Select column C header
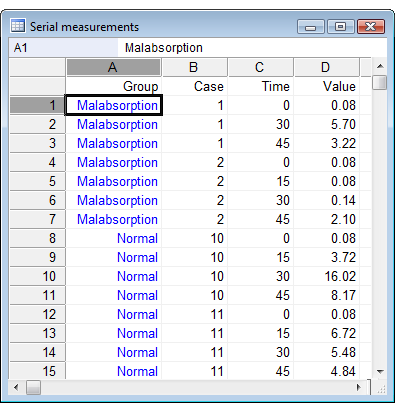Image resolution: width=395 pixels, height=403 pixels. [x=260, y=67]
